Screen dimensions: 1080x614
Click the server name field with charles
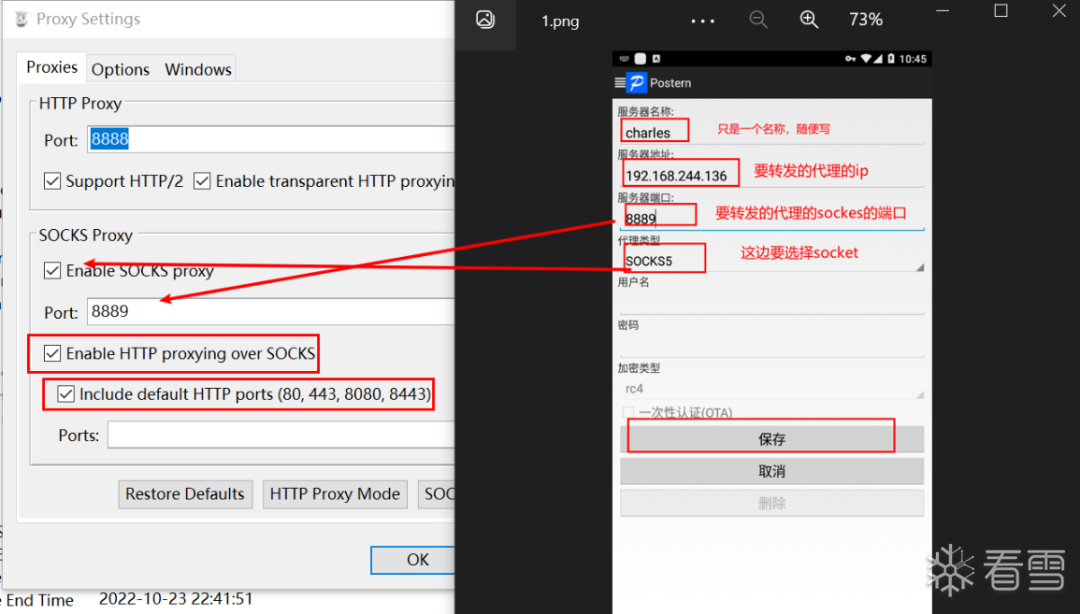771,132
